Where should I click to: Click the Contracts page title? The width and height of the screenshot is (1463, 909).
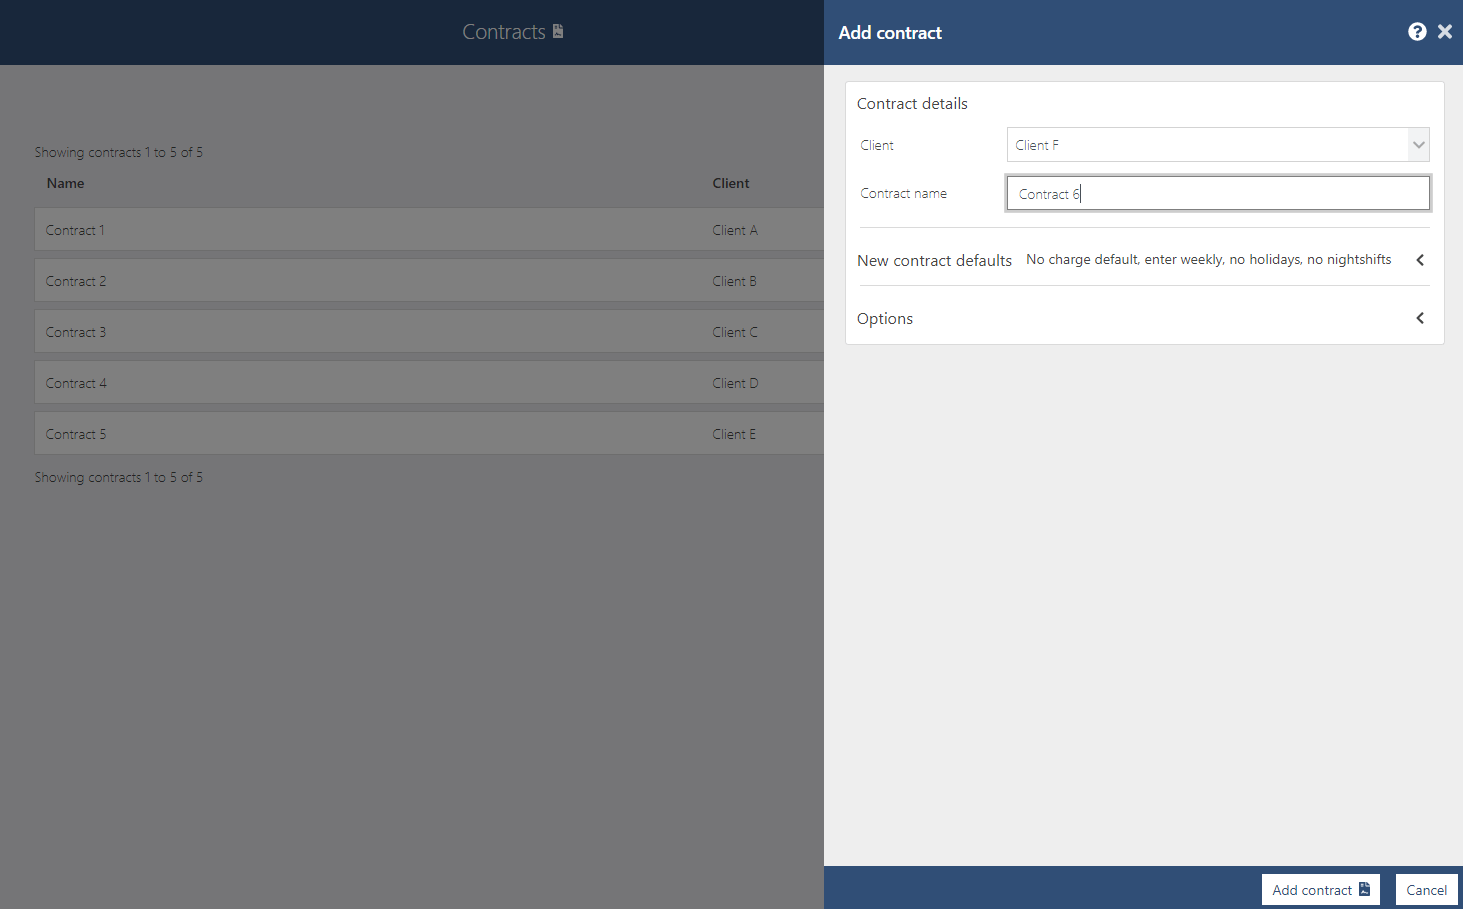pyautogui.click(x=504, y=32)
